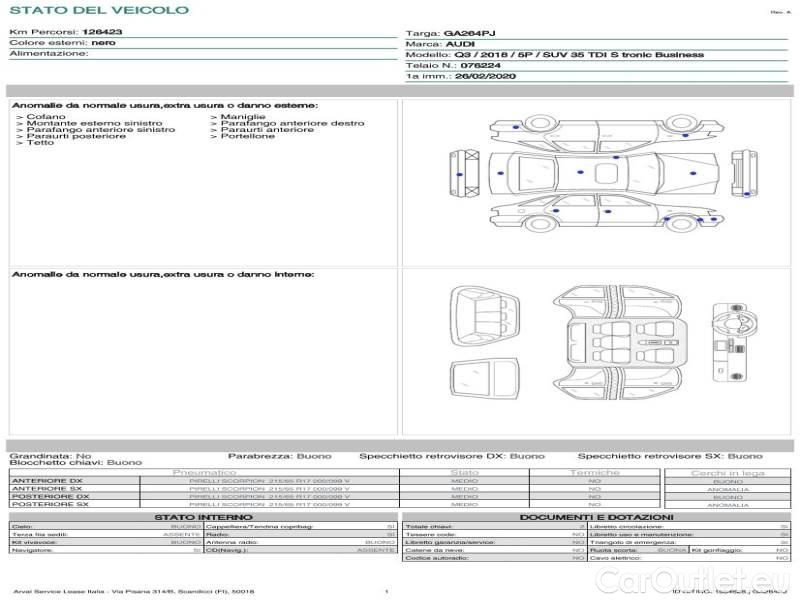Select the Modello line with Q3 / 2018

(x=555, y=55)
